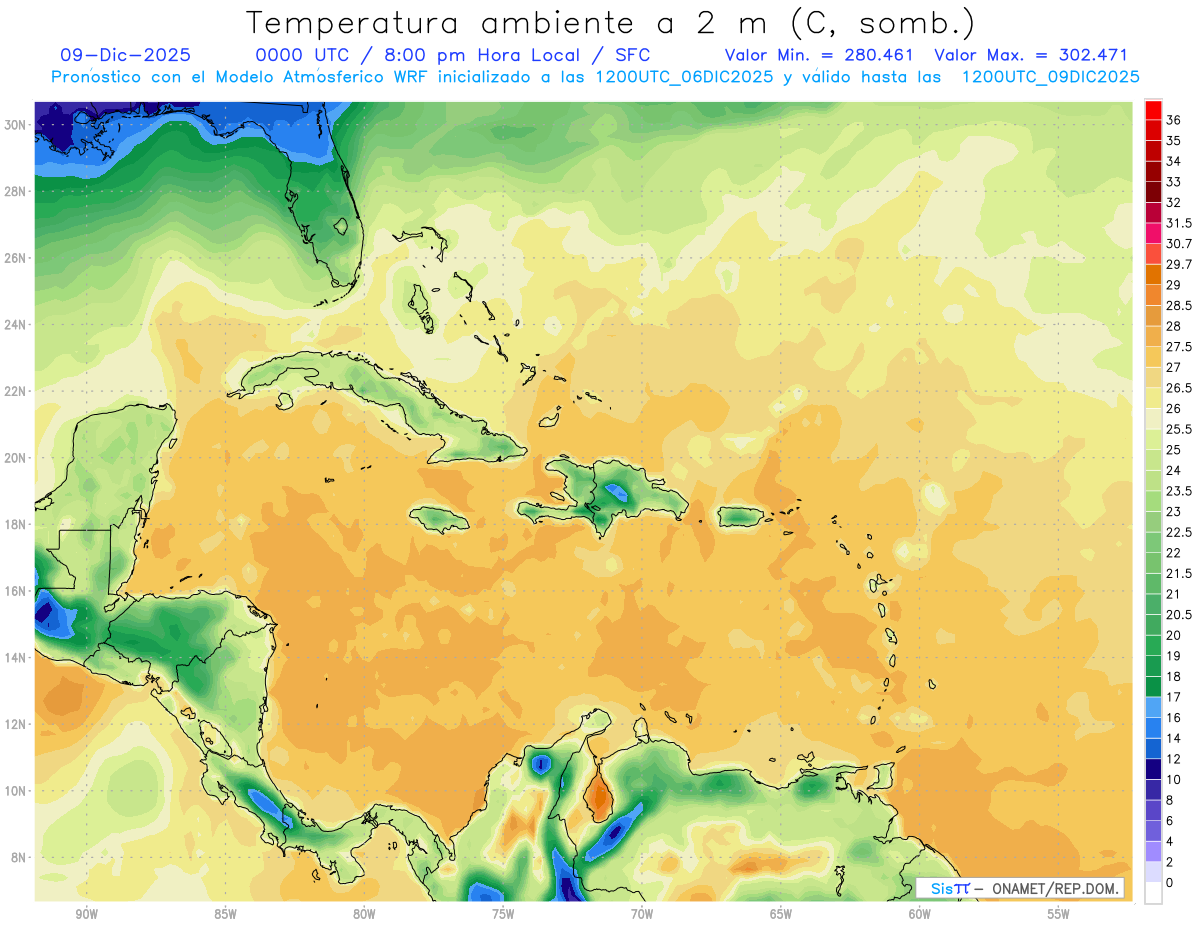1200x927 pixels.
Task: Click the '24N' latitude axis label
Action: 17,324
